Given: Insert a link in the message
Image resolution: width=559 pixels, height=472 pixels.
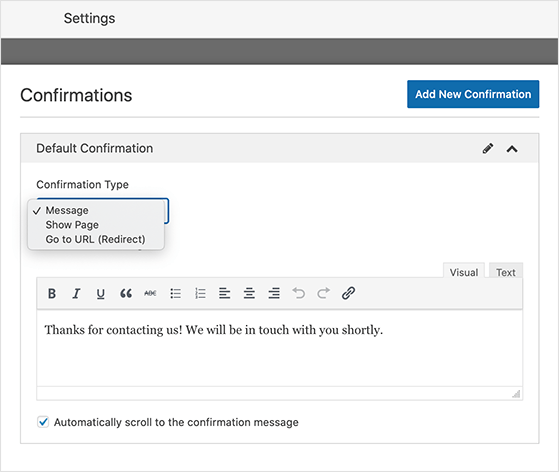Looking at the screenshot, I should (x=348, y=293).
